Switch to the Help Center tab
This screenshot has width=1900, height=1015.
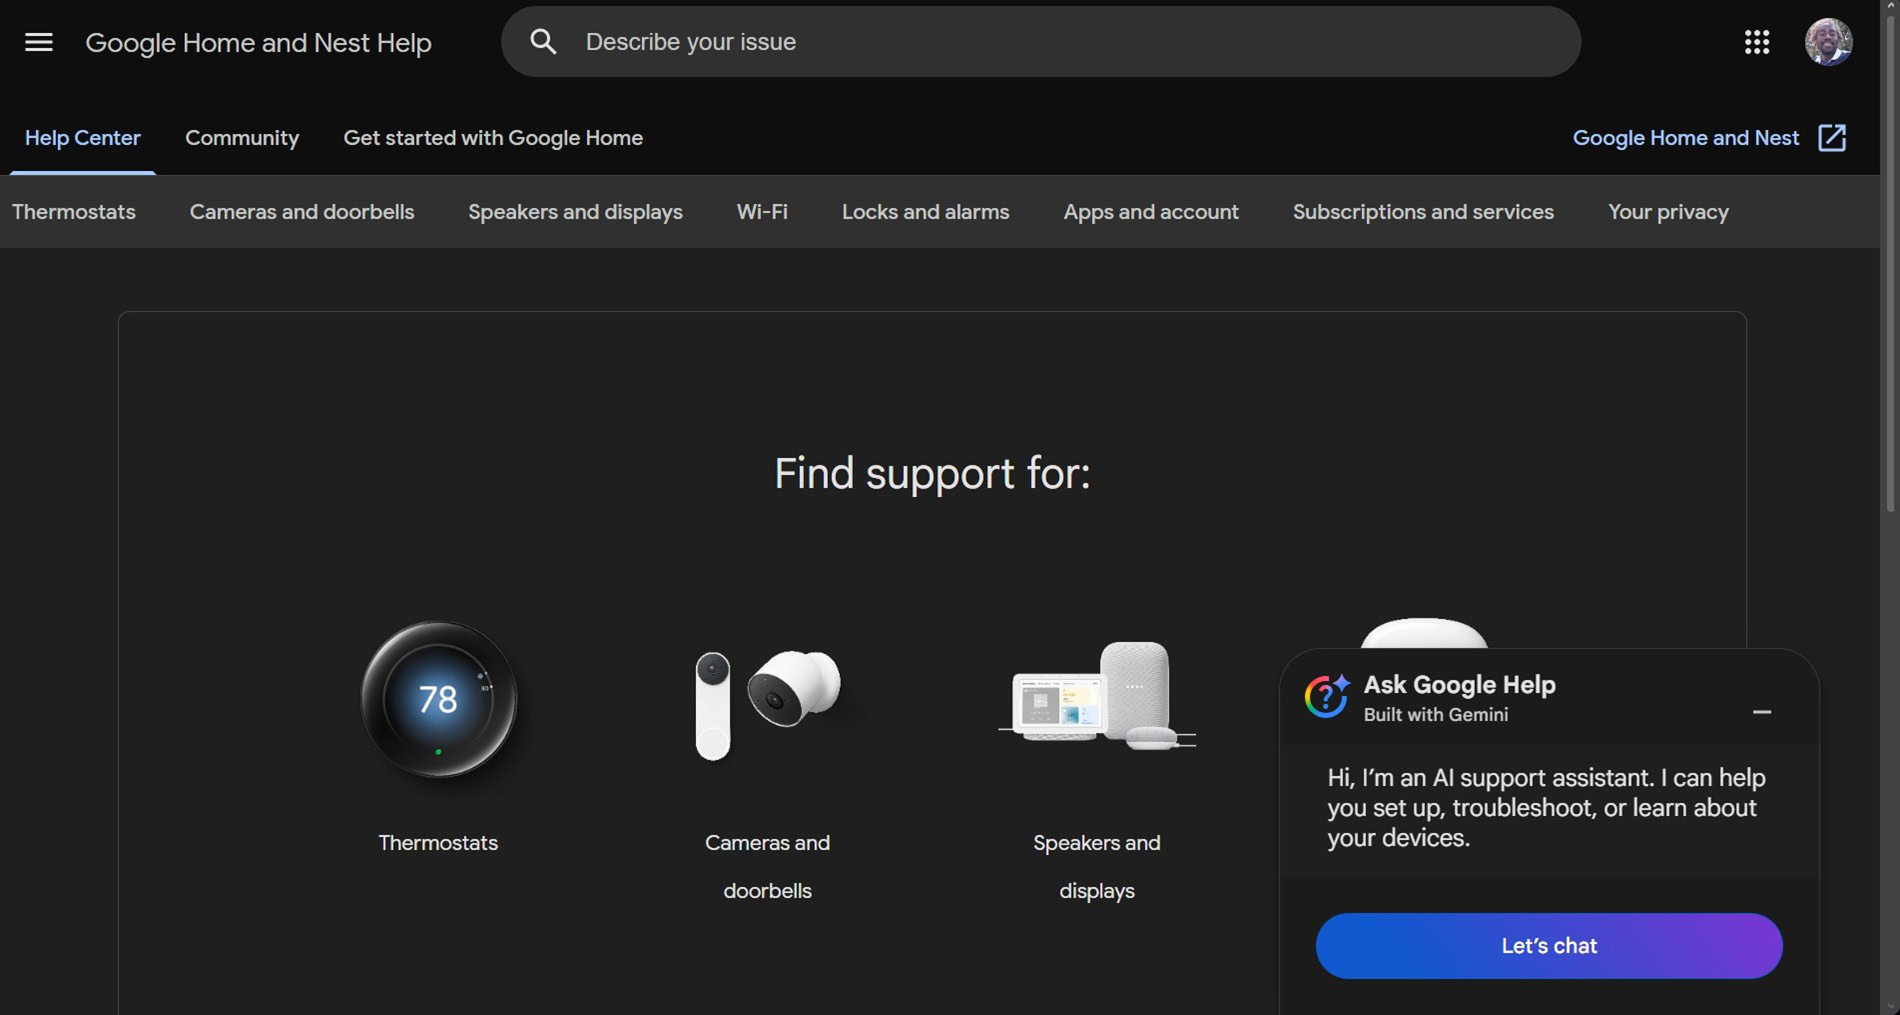[x=83, y=138]
